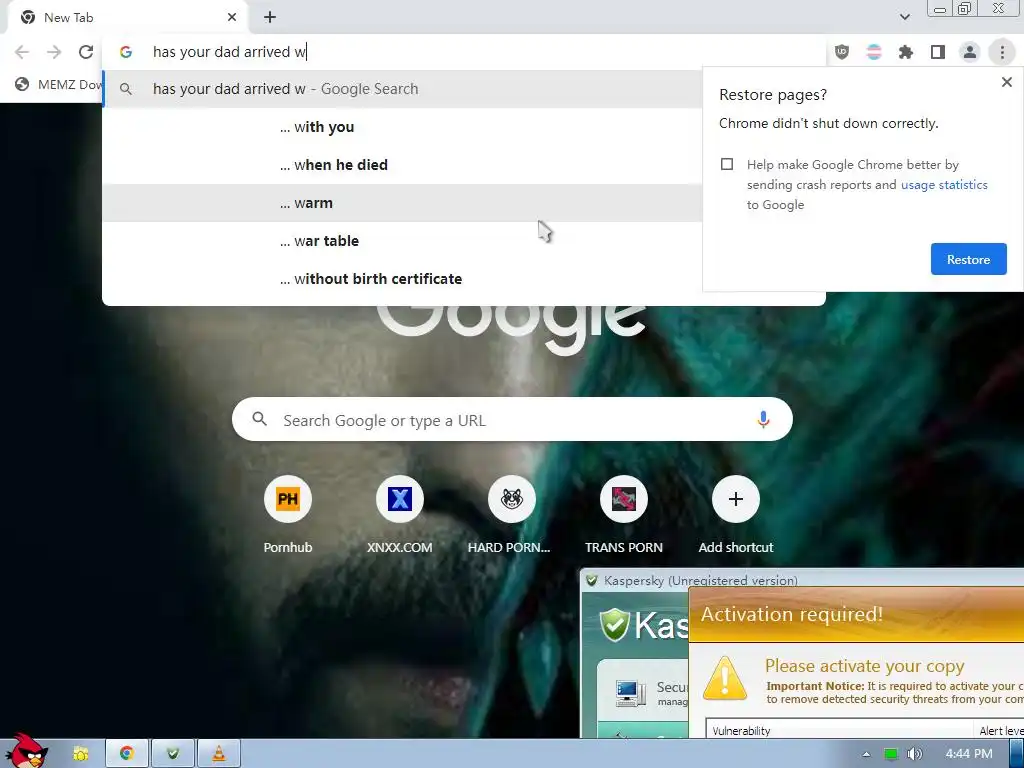Click the blue Restore button
Viewport: 1024px width, 768px height.
[968, 259]
